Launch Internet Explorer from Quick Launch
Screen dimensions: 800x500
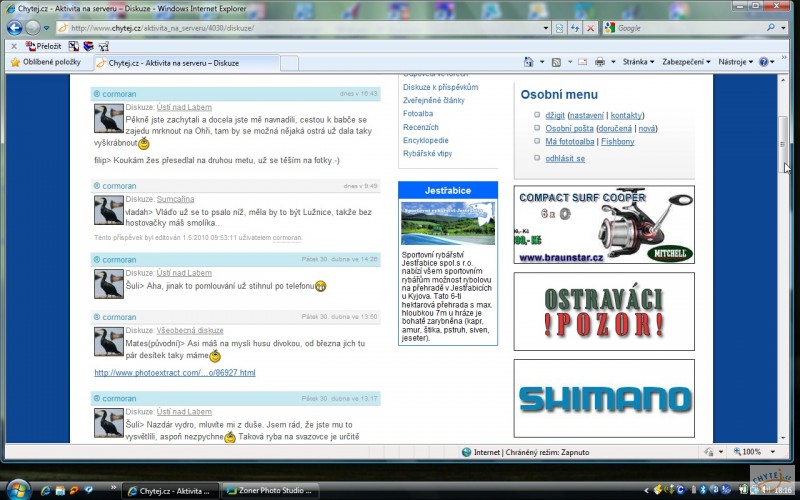45,491
